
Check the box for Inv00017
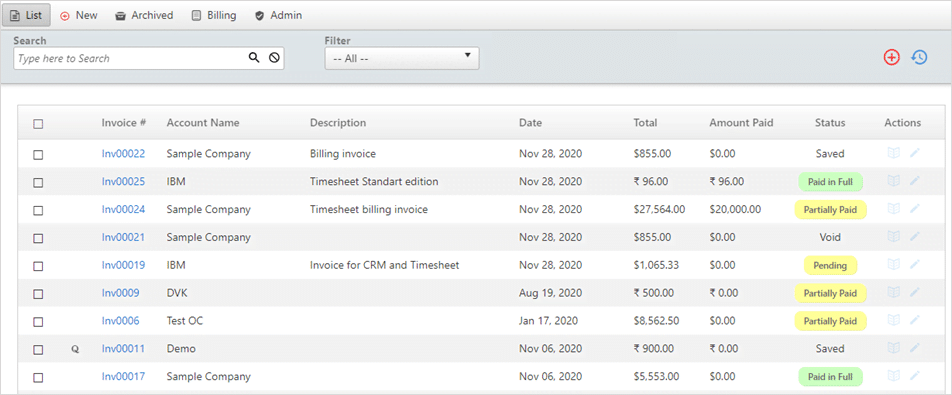[x=38, y=377]
